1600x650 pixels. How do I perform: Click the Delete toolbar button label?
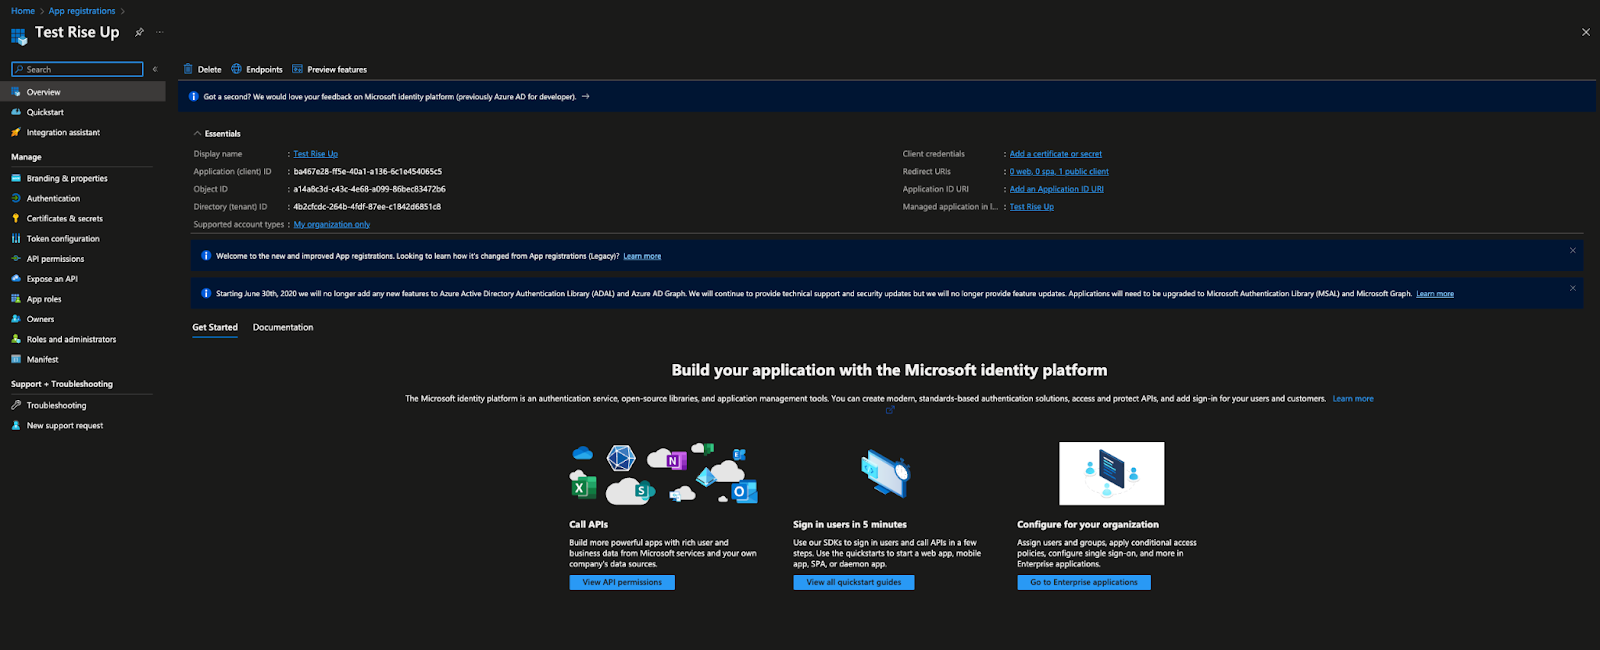(210, 69)
